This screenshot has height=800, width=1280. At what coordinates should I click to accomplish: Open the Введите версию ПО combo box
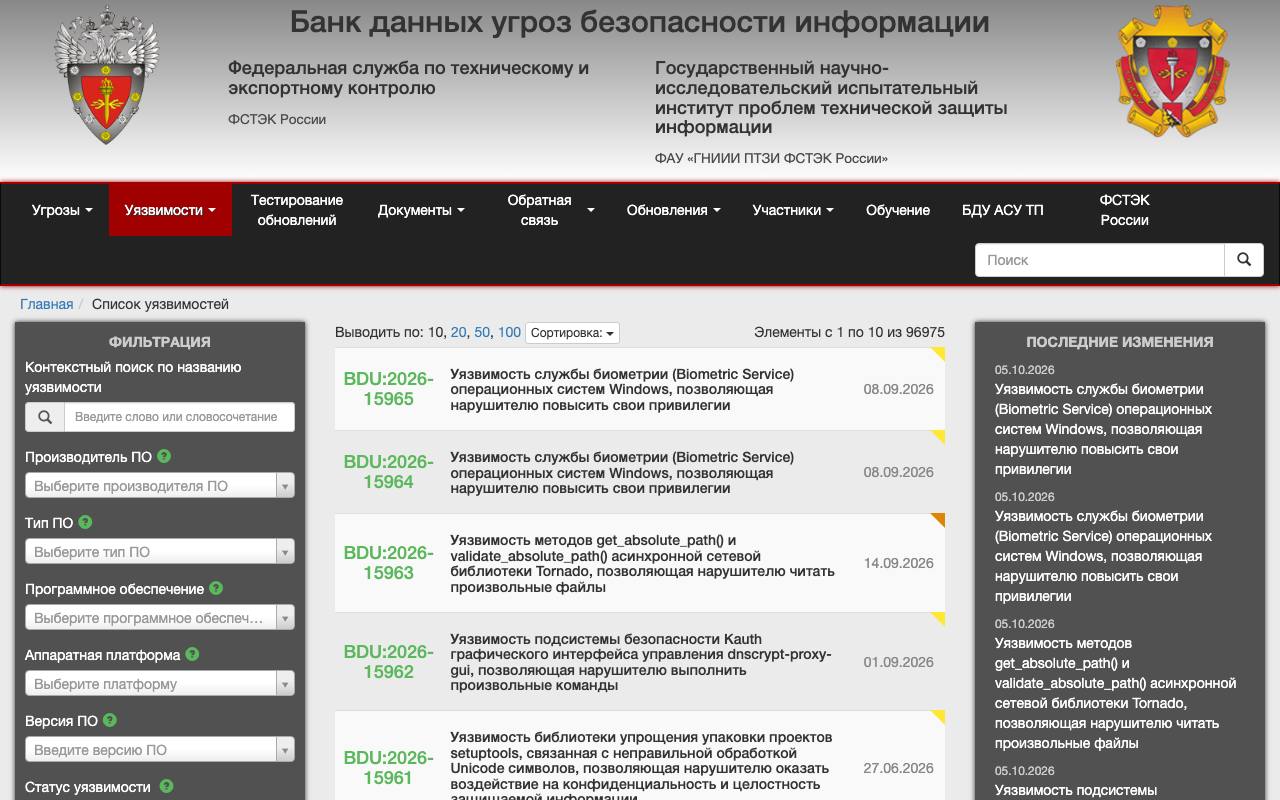(x=160, y=750)
